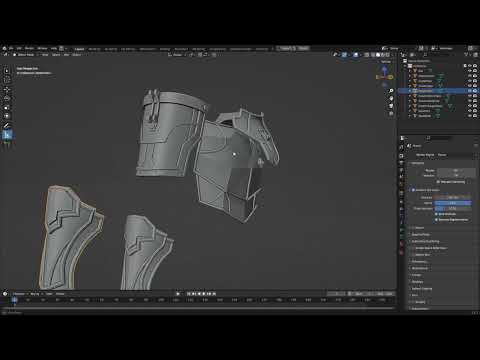Select the Rotate tool in the toolbar
480x360 pixels.
click(7, 98)
